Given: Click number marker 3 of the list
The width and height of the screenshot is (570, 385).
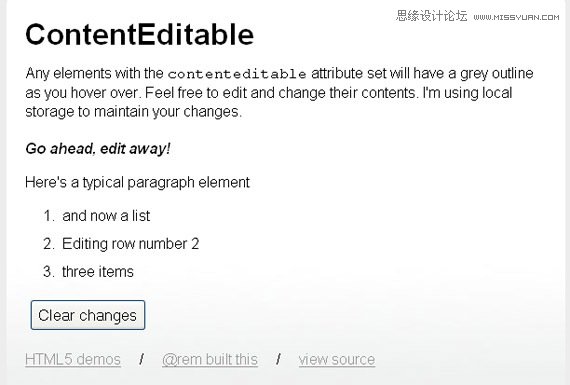Looking at the screenshot, I should [49, 272].
